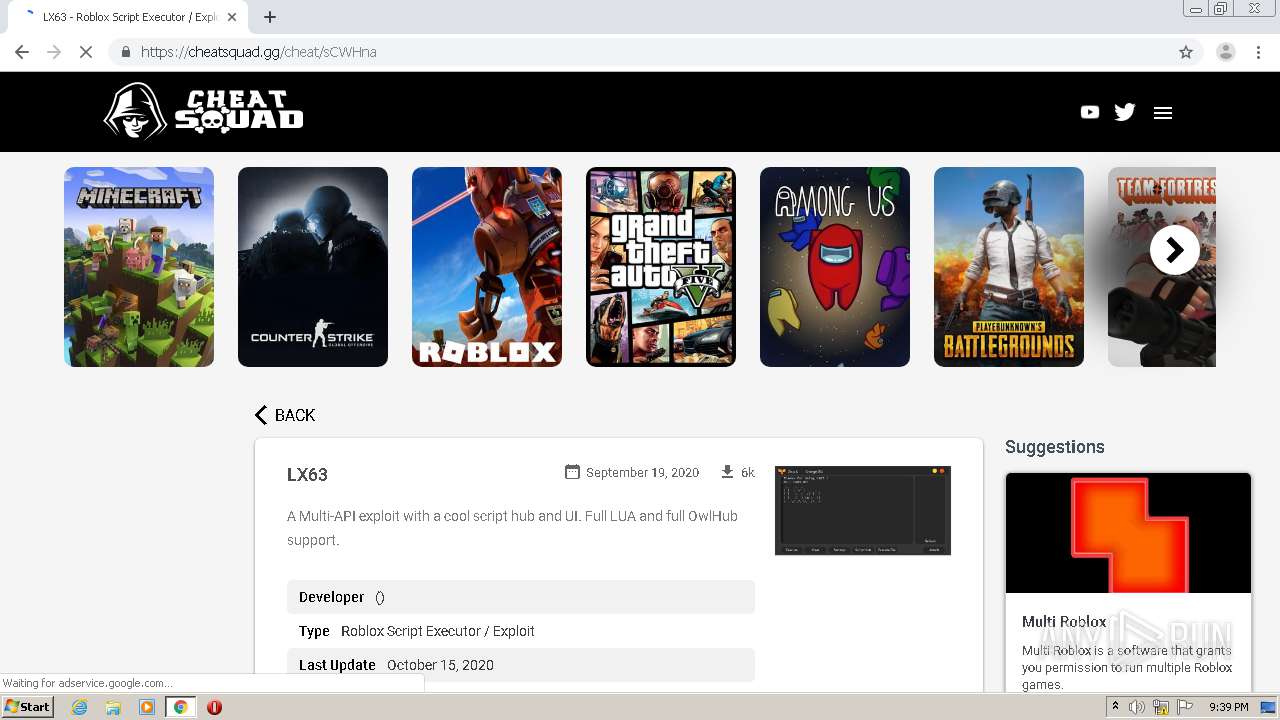This screenshot has height=720, width=1280.
Task: Select the Roblox game card
Action: (487, 267)
